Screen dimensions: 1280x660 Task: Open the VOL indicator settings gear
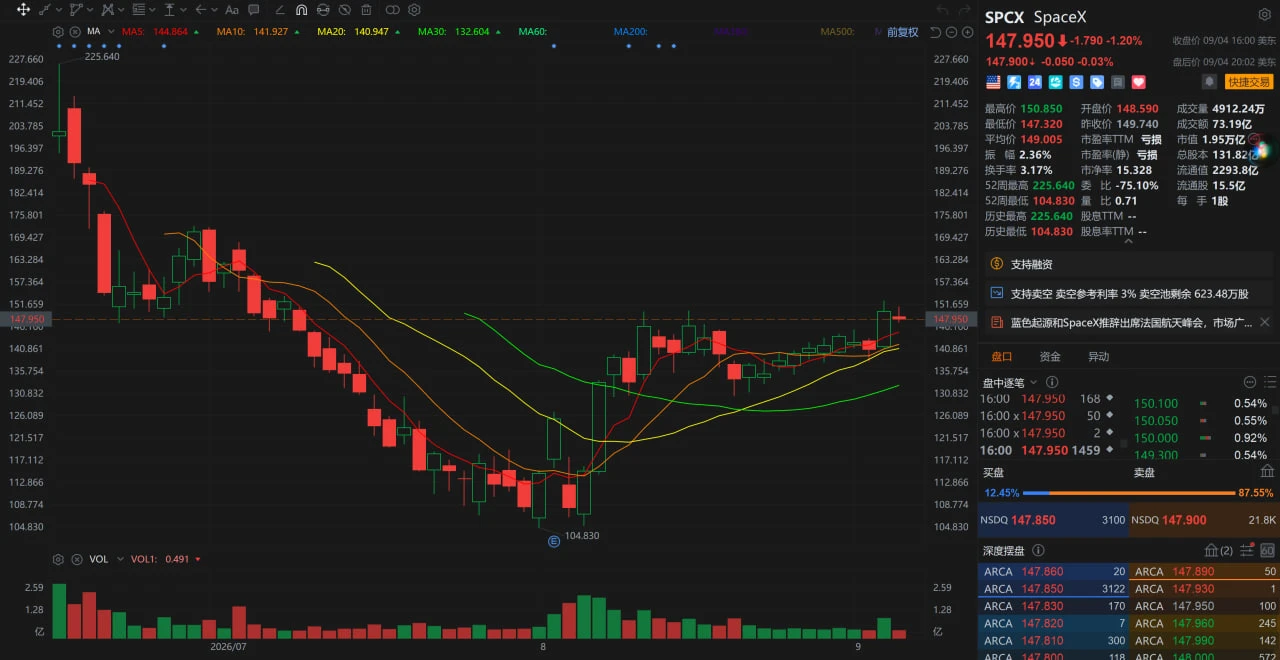[58, 559]
